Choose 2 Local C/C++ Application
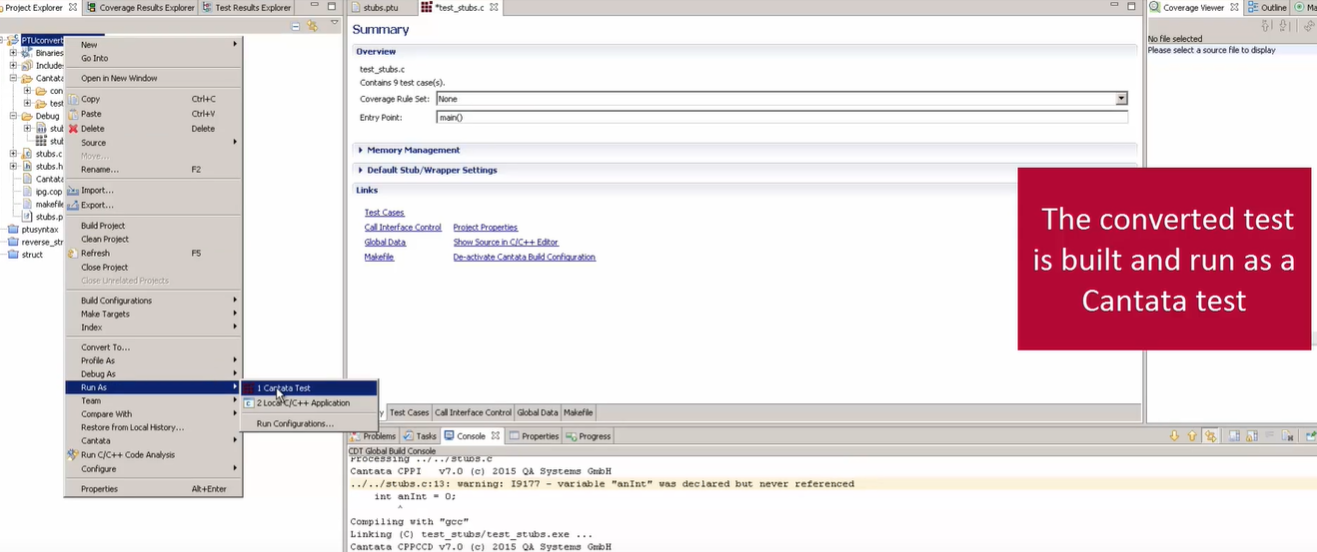 [x=309, y=403]
